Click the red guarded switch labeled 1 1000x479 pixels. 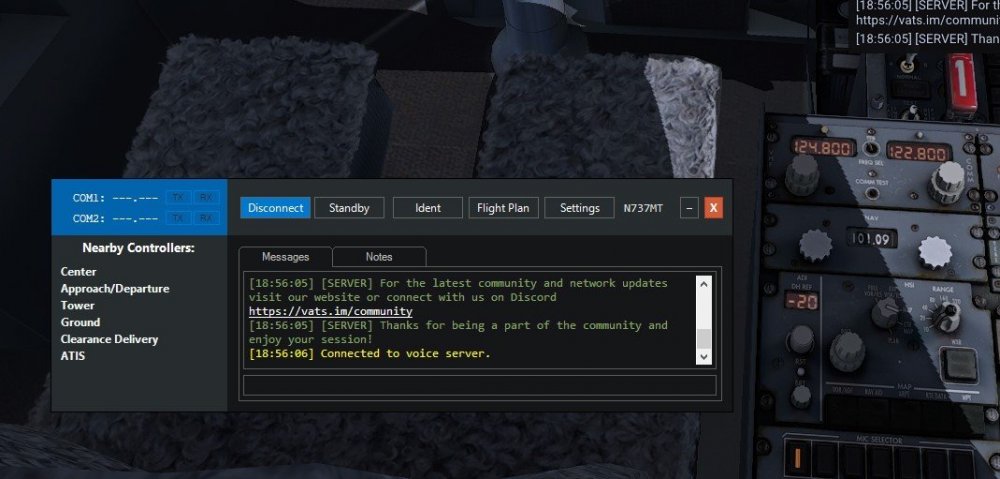(962, 83)
